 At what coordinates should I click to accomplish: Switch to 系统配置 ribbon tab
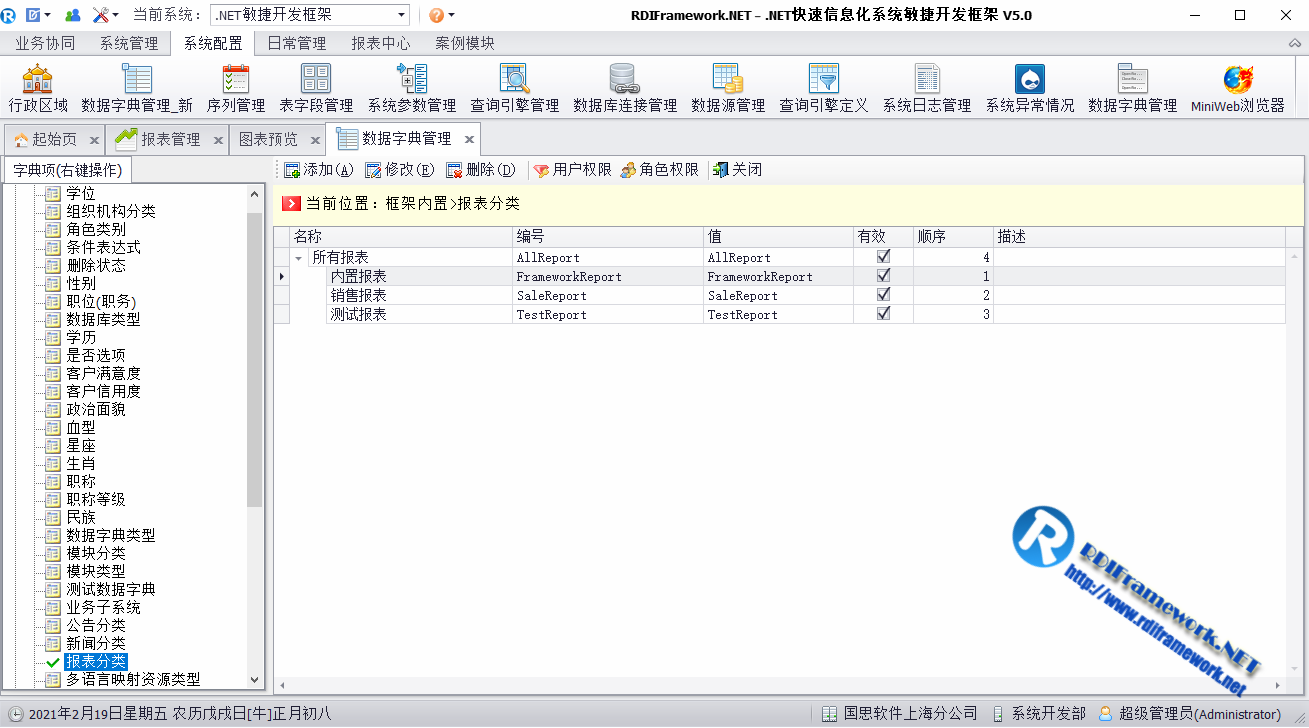pyautogui.click(x=213, y=43)
